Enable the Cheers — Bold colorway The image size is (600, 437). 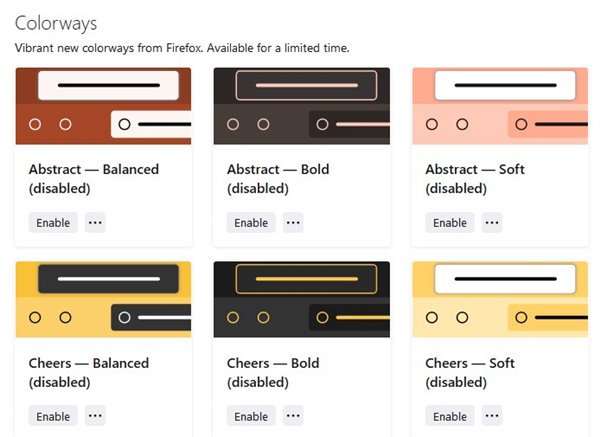pyautogui.click(x=251, y=416)
